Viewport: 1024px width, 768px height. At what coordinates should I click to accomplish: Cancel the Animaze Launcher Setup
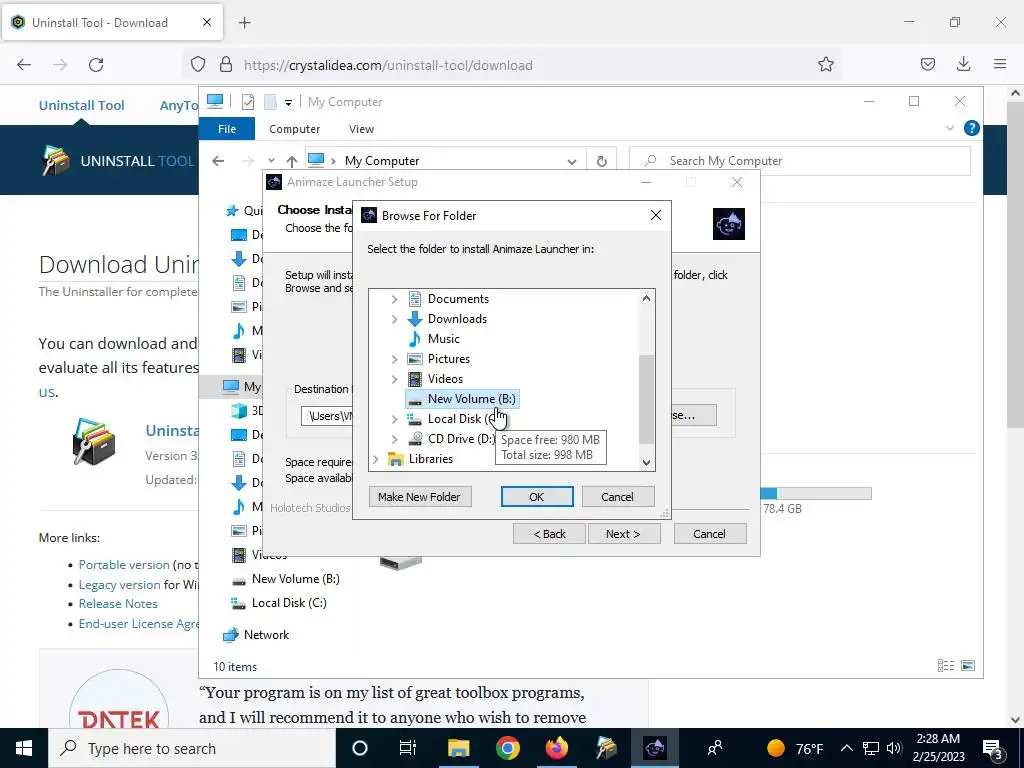(x=709, y=534)
